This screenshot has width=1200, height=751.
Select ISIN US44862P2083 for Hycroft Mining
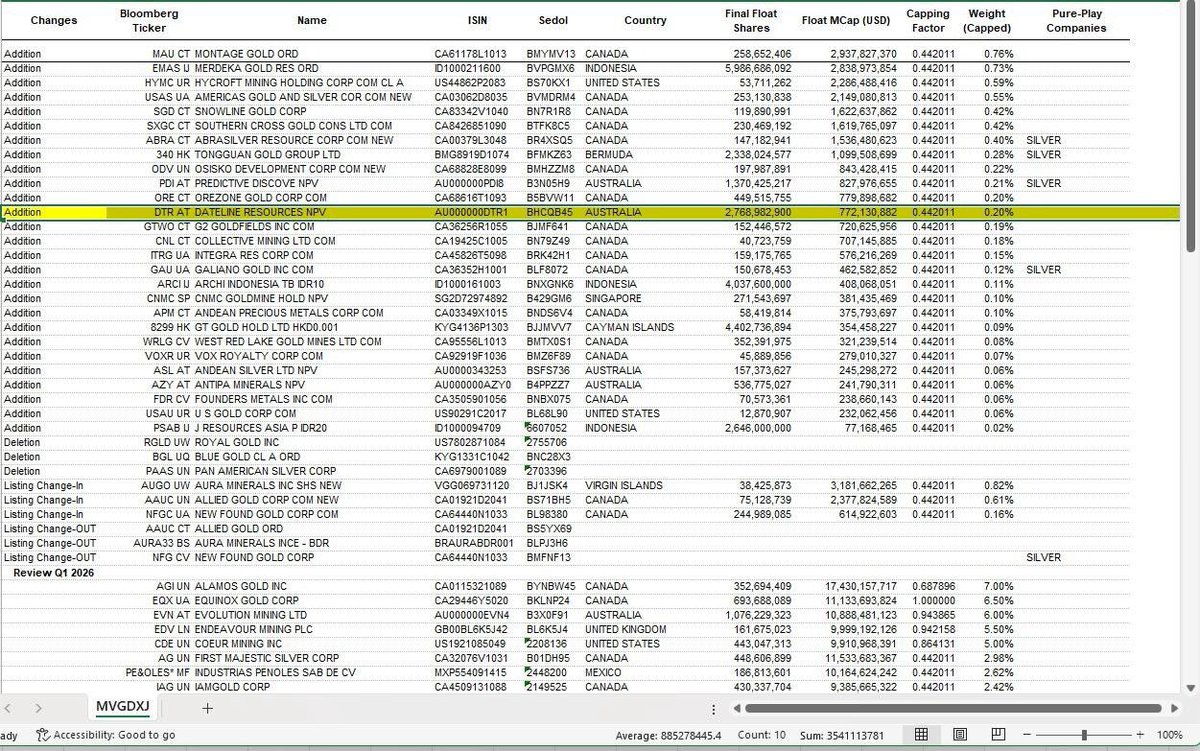470,82
